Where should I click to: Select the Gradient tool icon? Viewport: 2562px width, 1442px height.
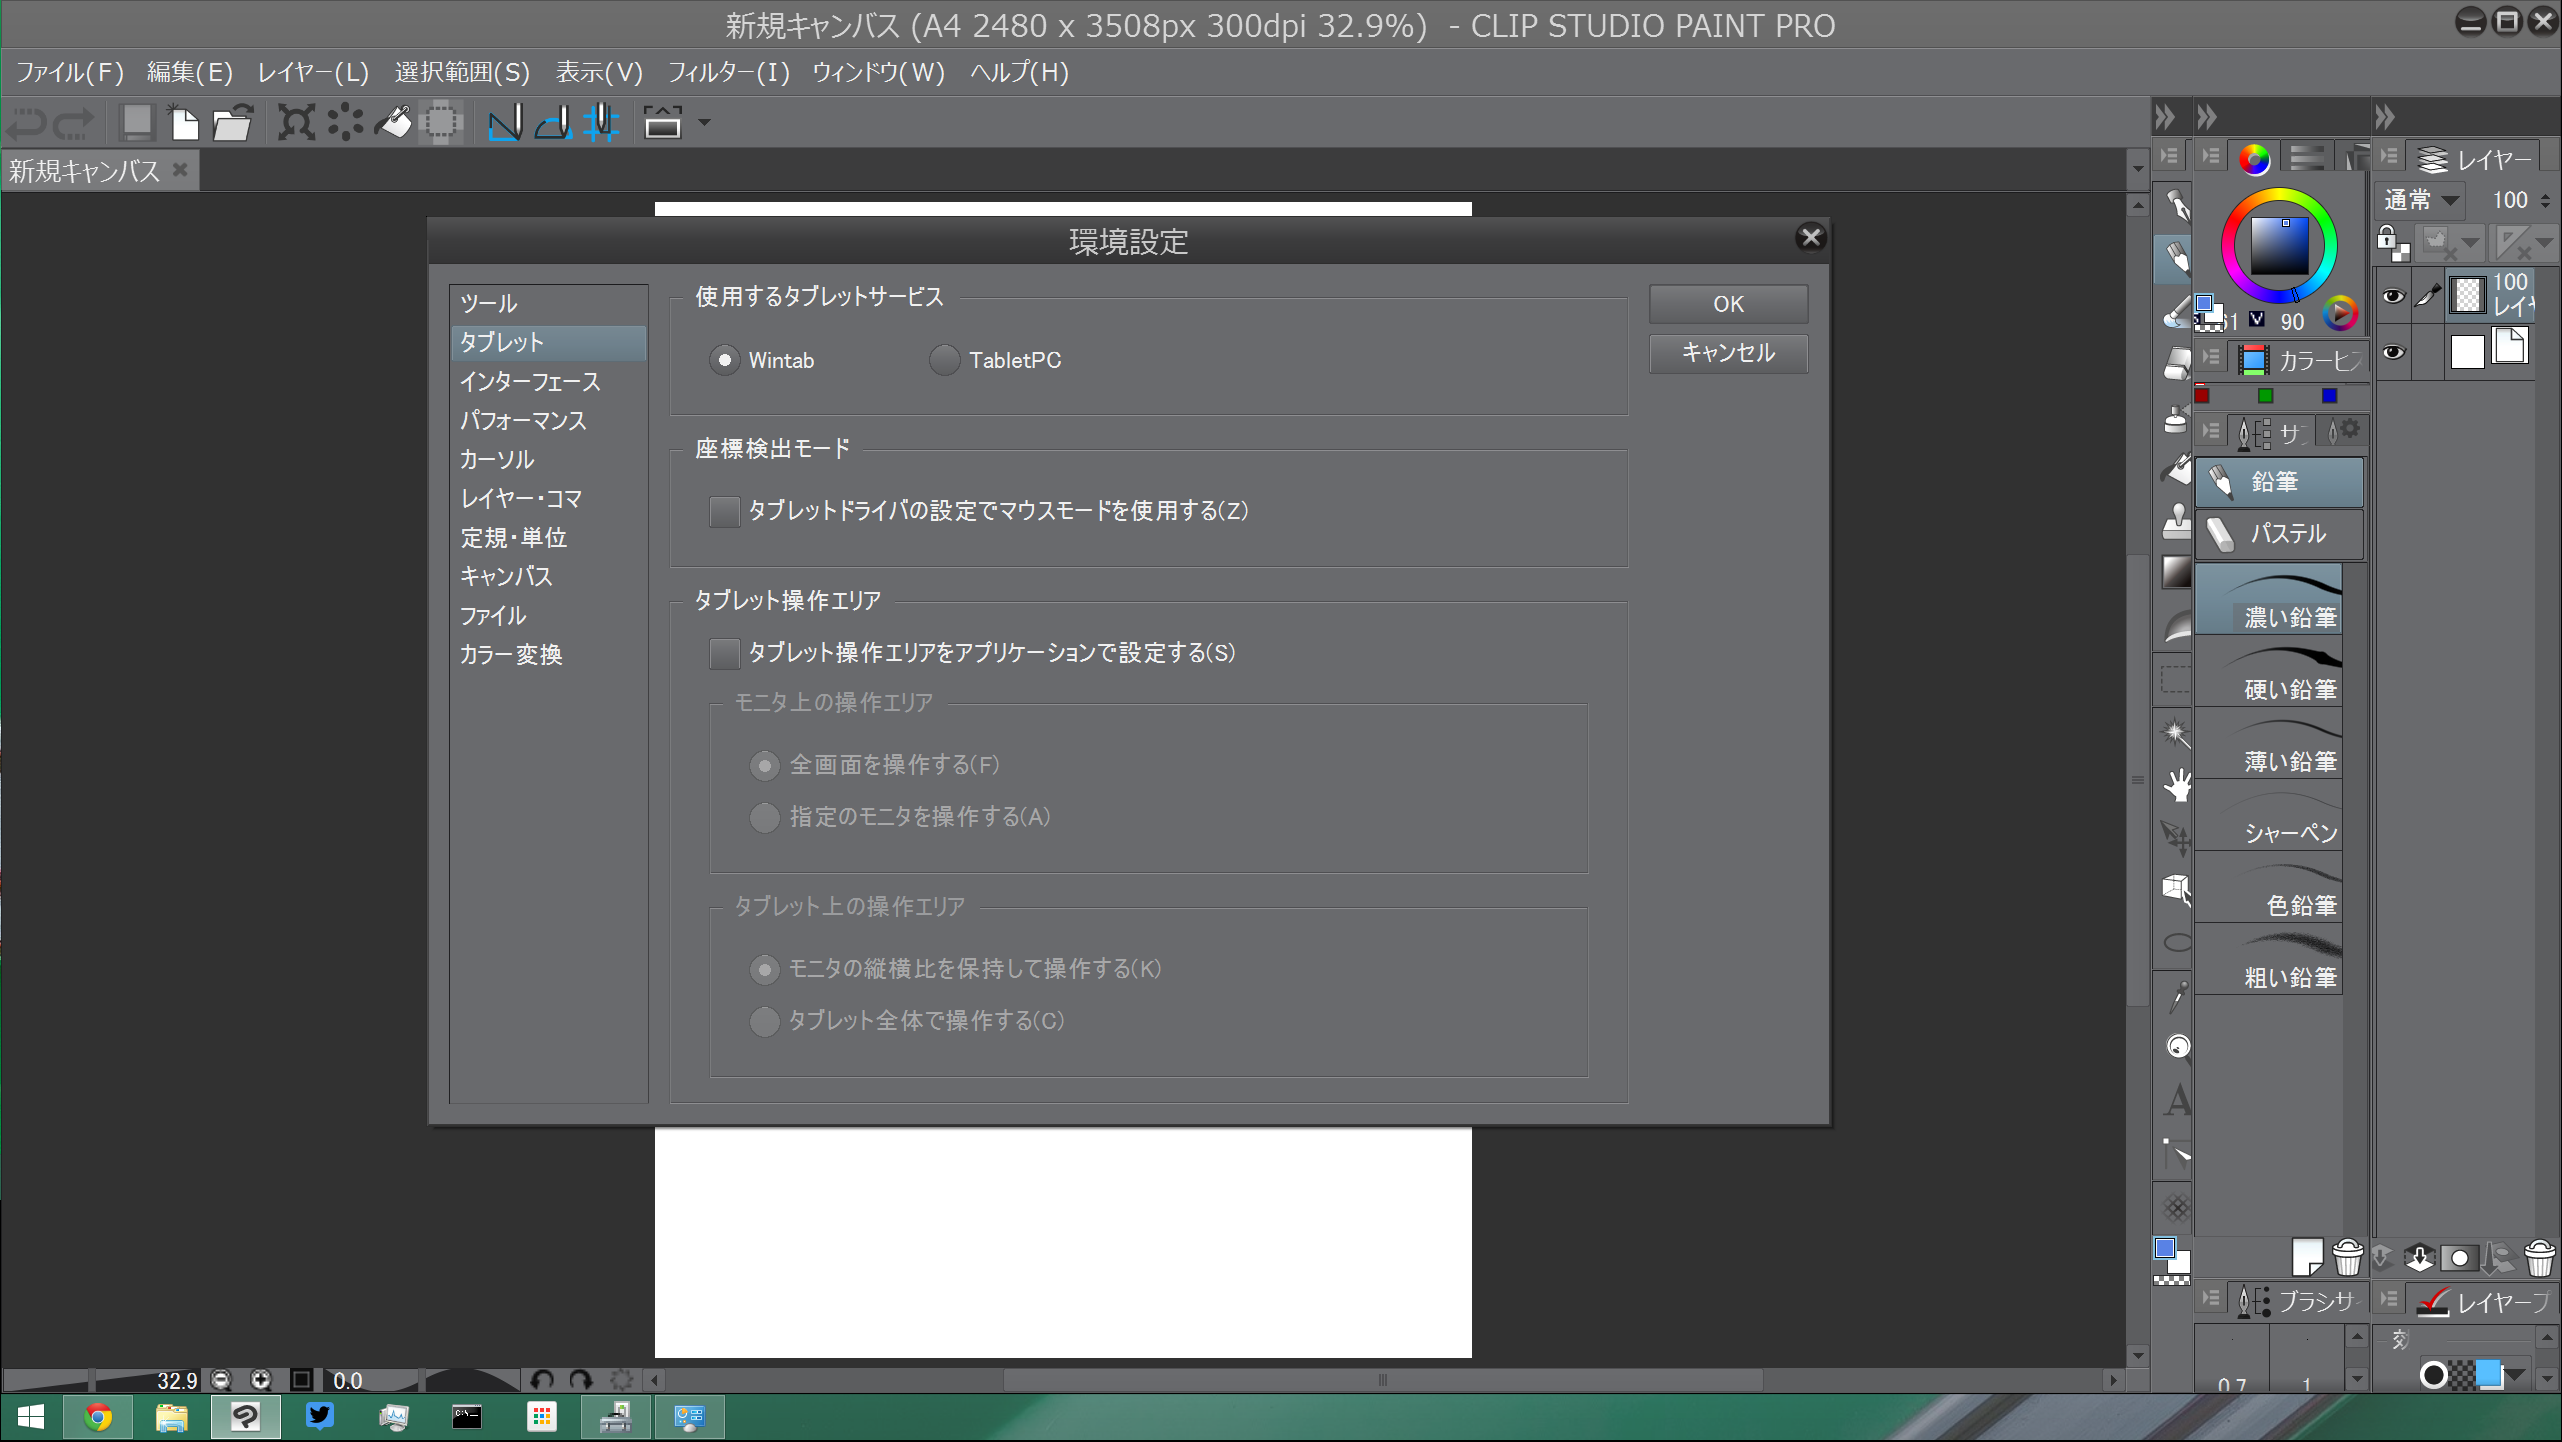tap(2177, 573)
